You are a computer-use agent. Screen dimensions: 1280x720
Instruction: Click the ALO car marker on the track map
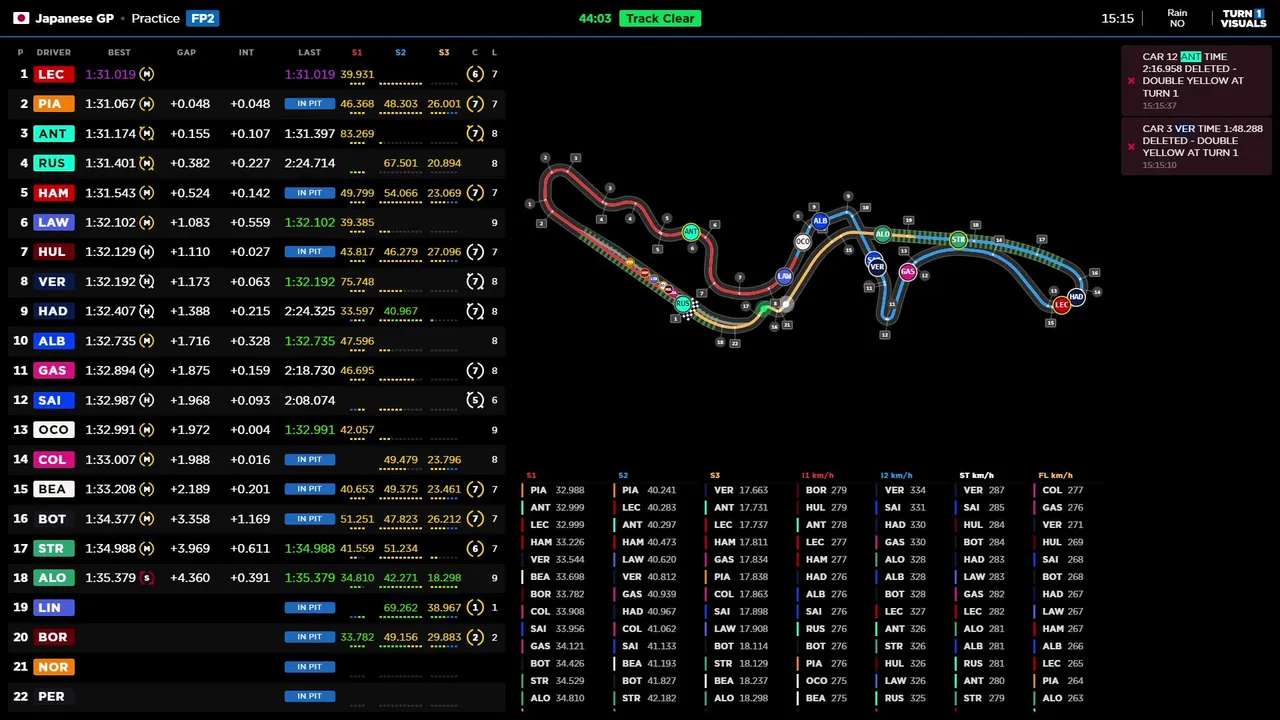882,234
